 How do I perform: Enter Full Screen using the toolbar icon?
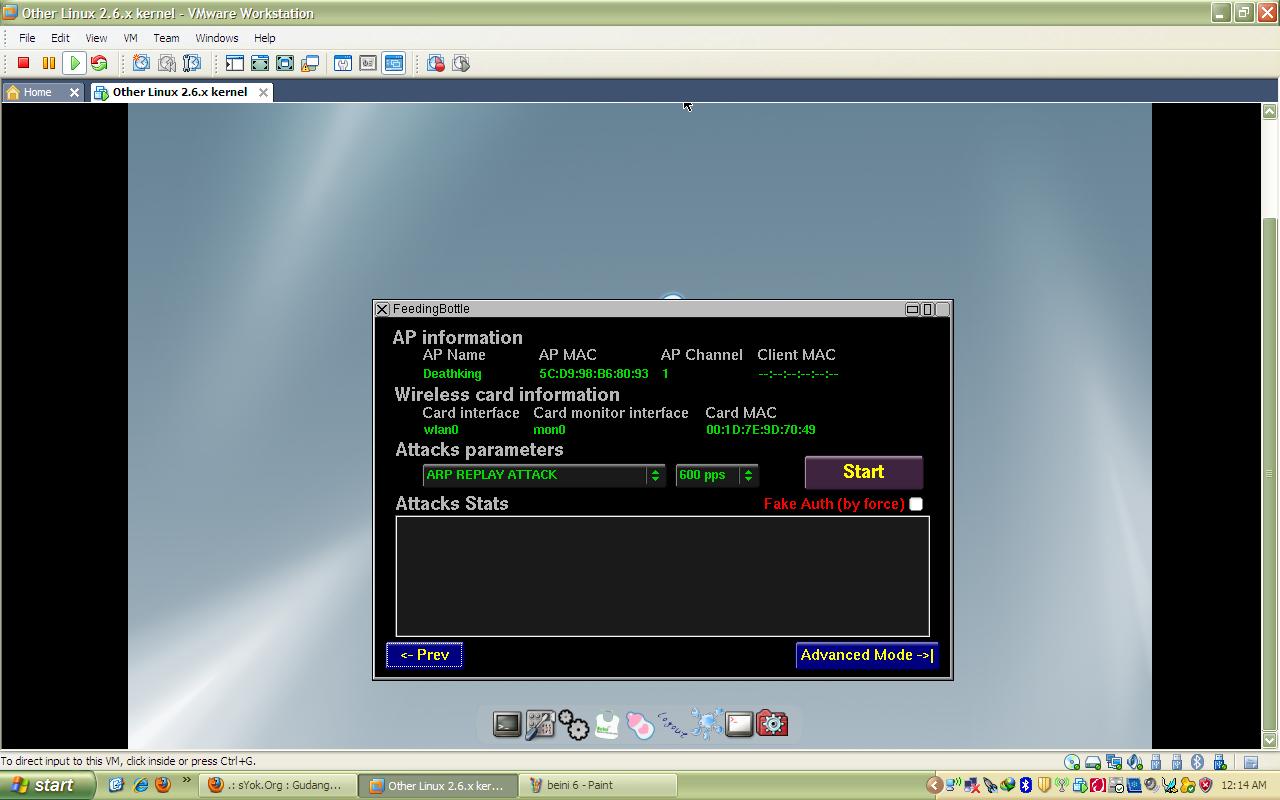(x=285, y=63)
